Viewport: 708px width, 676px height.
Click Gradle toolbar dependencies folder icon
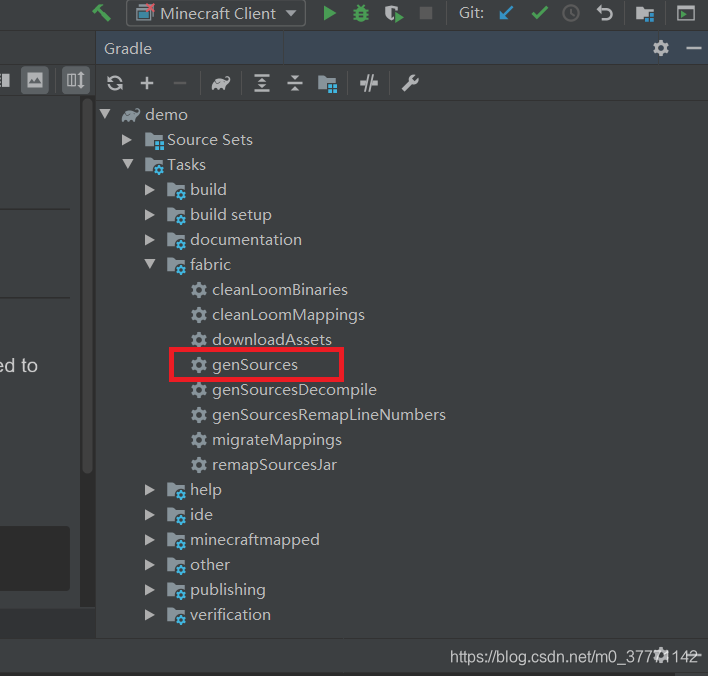point(327,84)
